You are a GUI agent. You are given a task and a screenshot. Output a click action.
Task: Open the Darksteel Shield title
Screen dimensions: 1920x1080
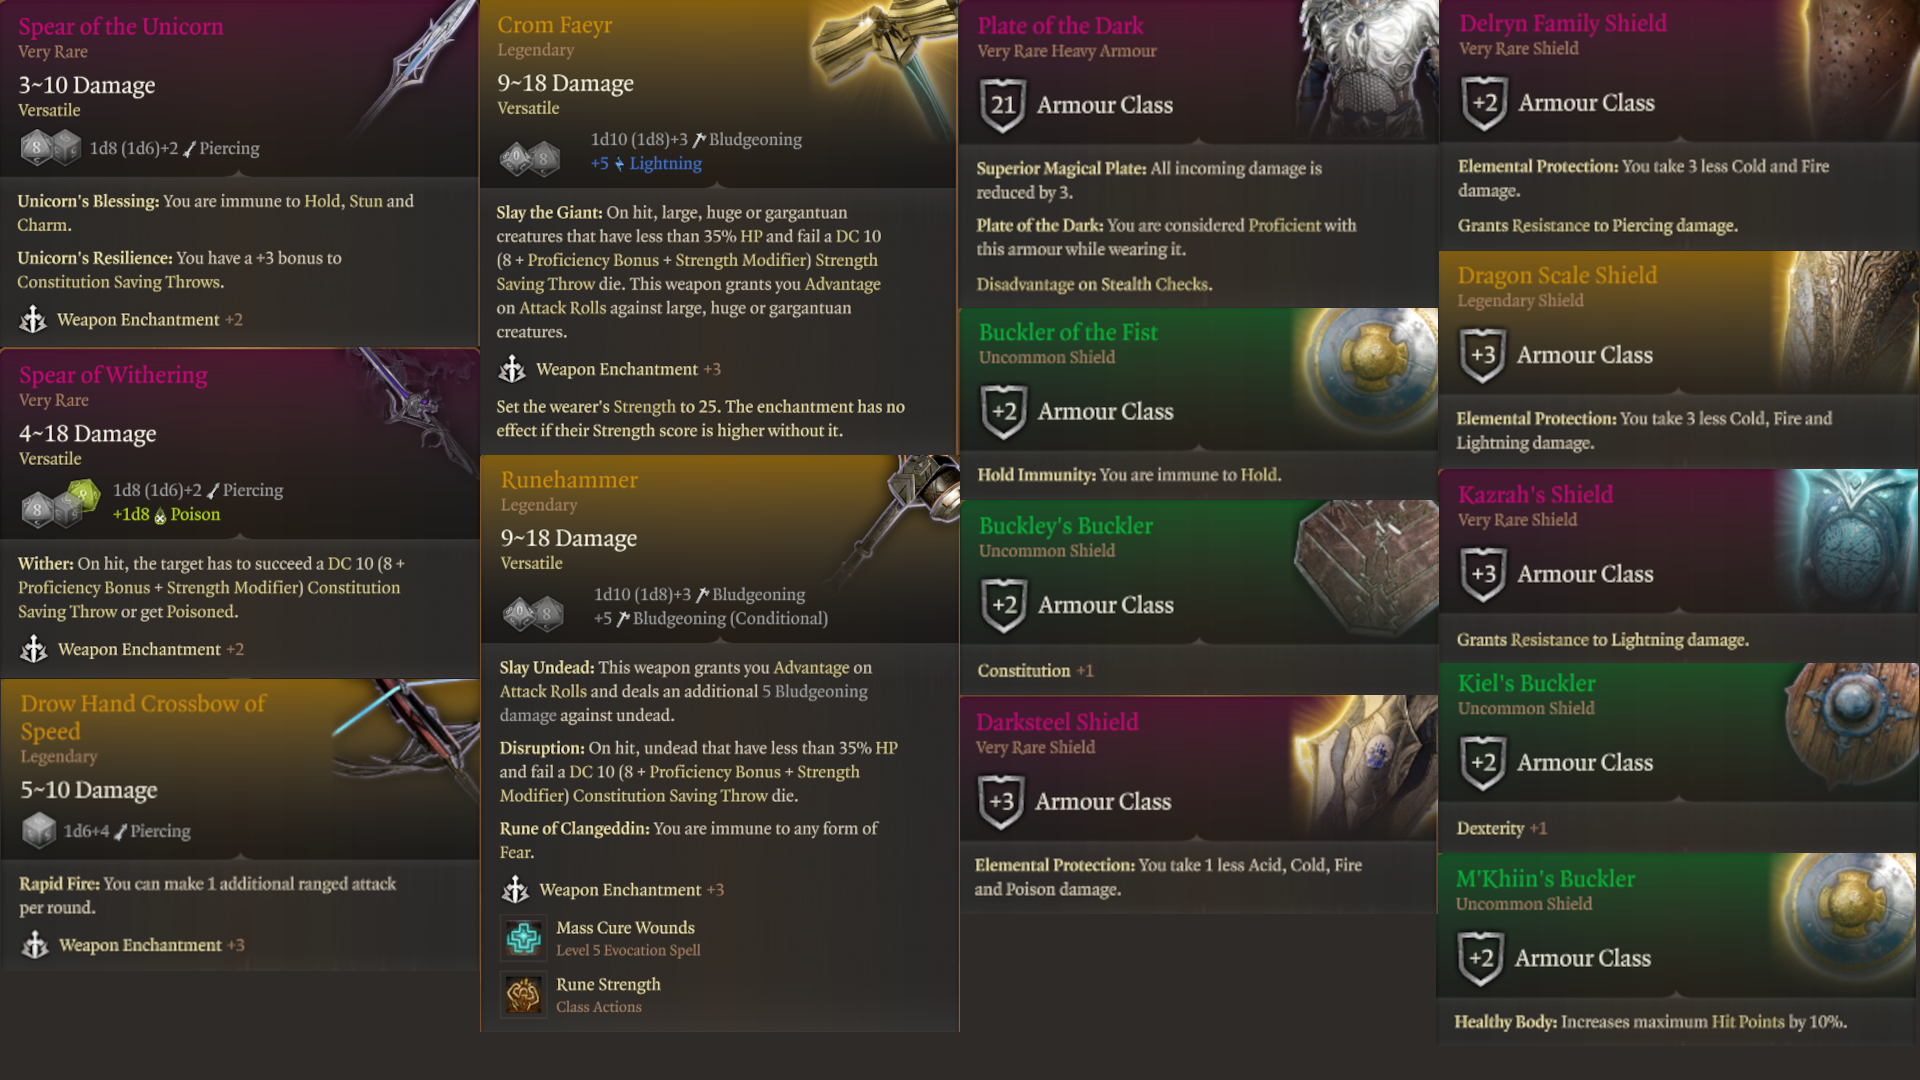pyautogui.click(x=1057, y=722)
